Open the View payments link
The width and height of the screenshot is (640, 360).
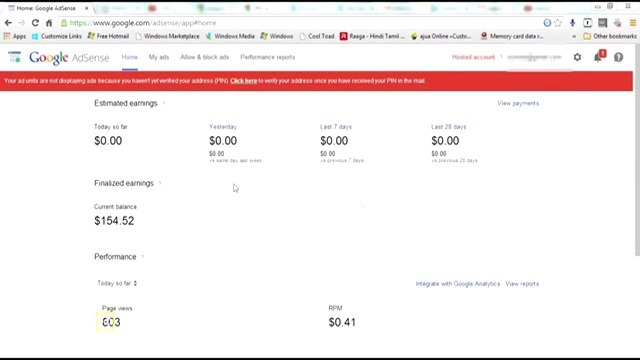pyautogui.click(x=518, y=103)
